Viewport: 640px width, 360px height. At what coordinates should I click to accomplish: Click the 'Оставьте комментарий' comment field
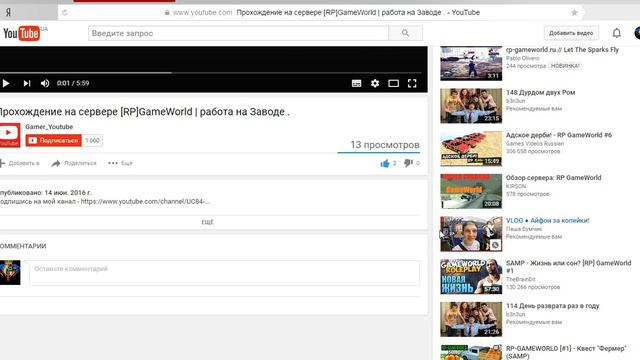(224, 273)
